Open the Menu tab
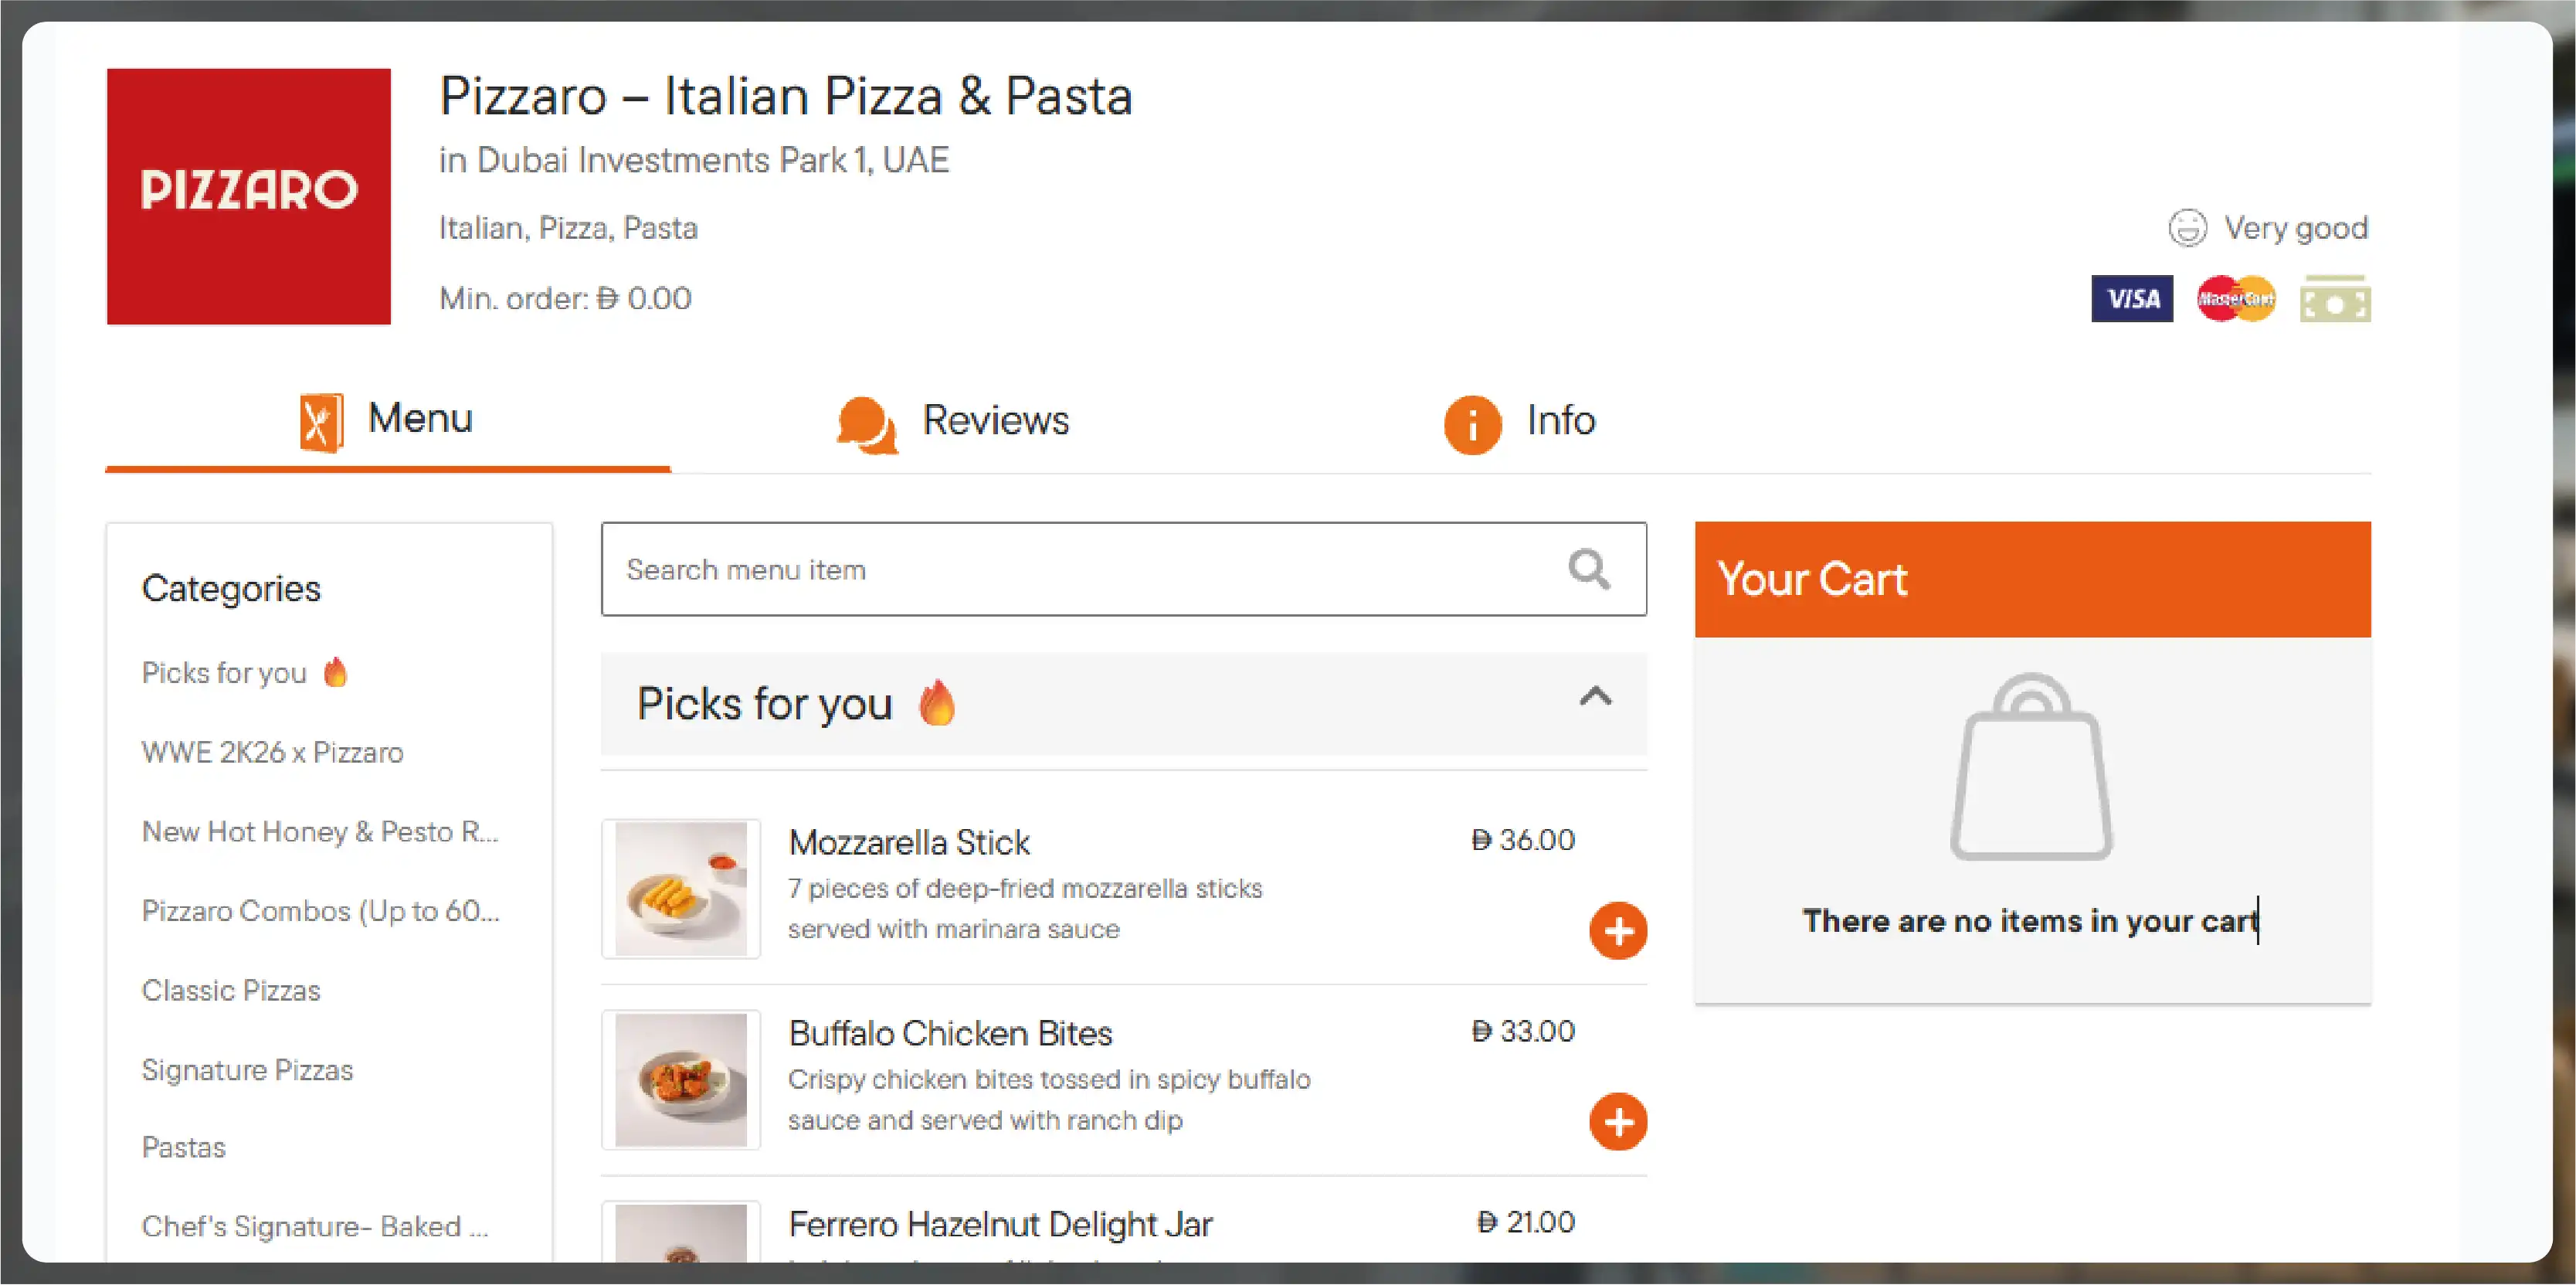The width and height of the screenshot is (2576, 1285). tap(387, 420)
